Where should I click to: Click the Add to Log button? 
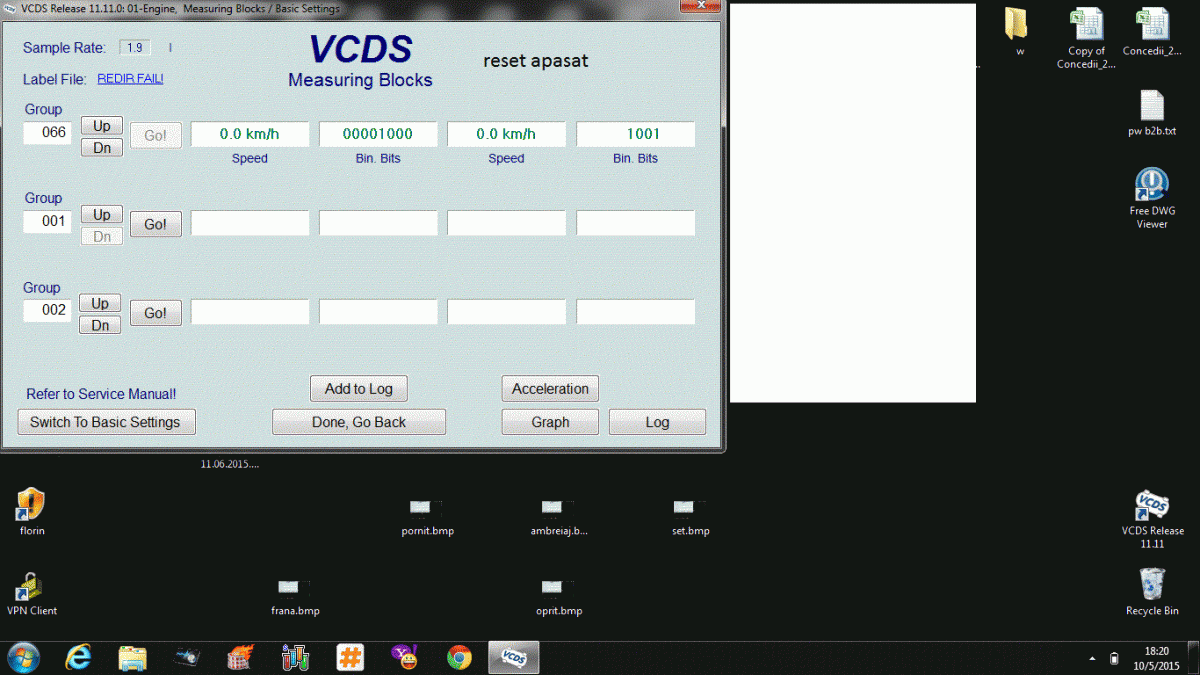click(x=359, y=389)
